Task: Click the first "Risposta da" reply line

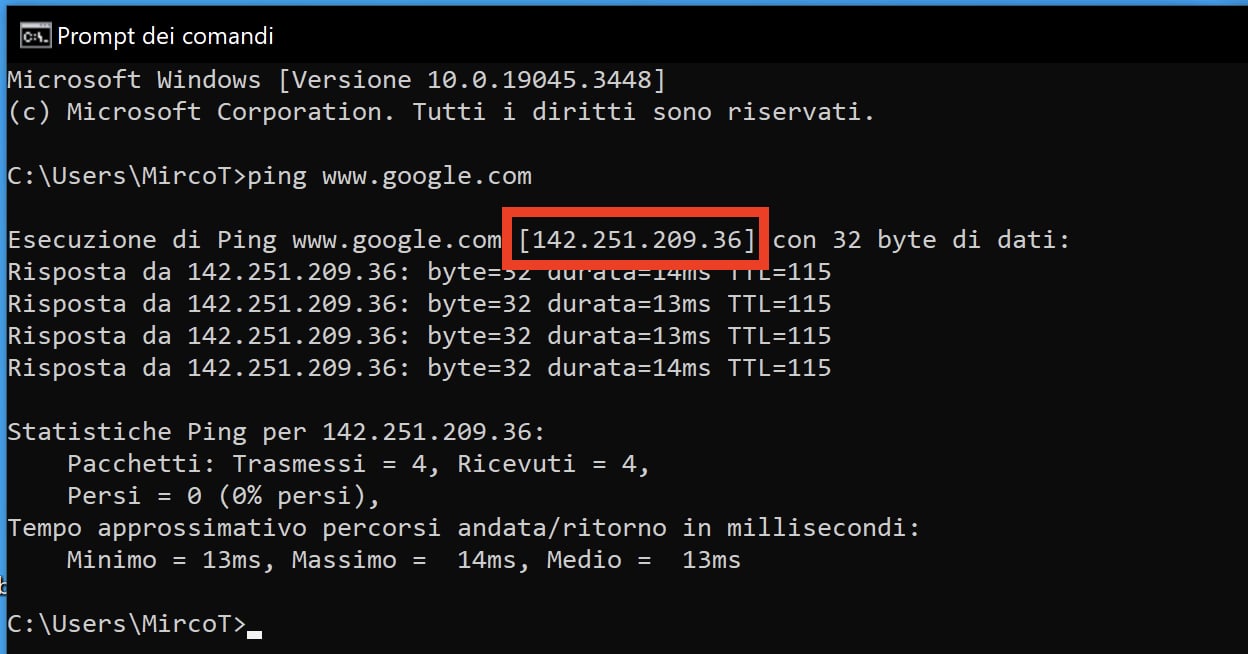Action: [419, 272]
